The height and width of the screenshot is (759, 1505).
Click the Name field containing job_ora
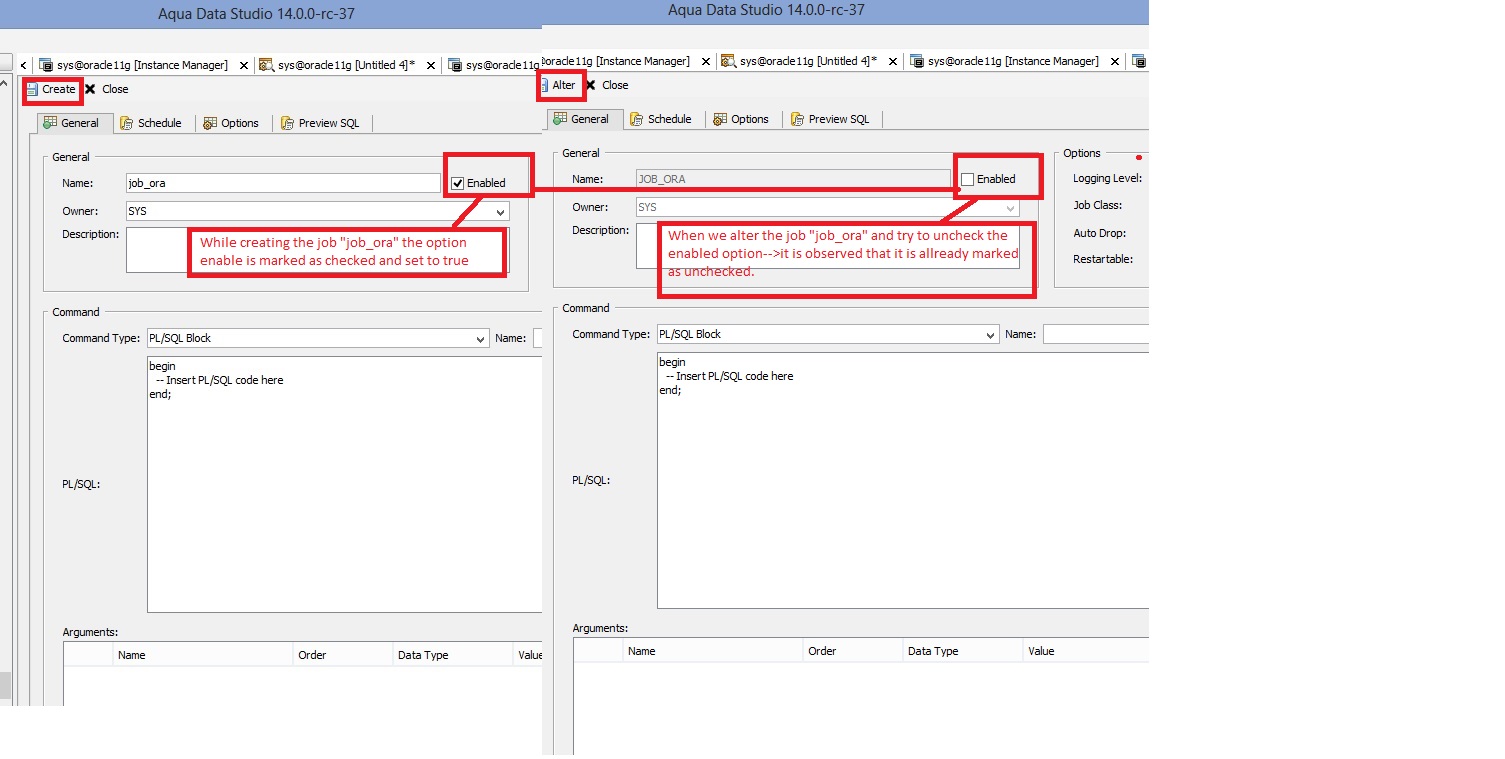pyautogui.click(x=283, y=183)
